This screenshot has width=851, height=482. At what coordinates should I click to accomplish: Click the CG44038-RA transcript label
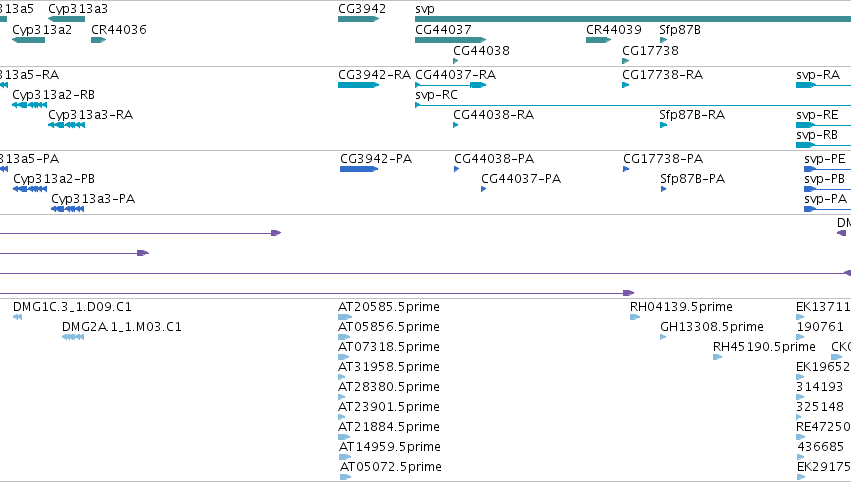tap(493, 115)
